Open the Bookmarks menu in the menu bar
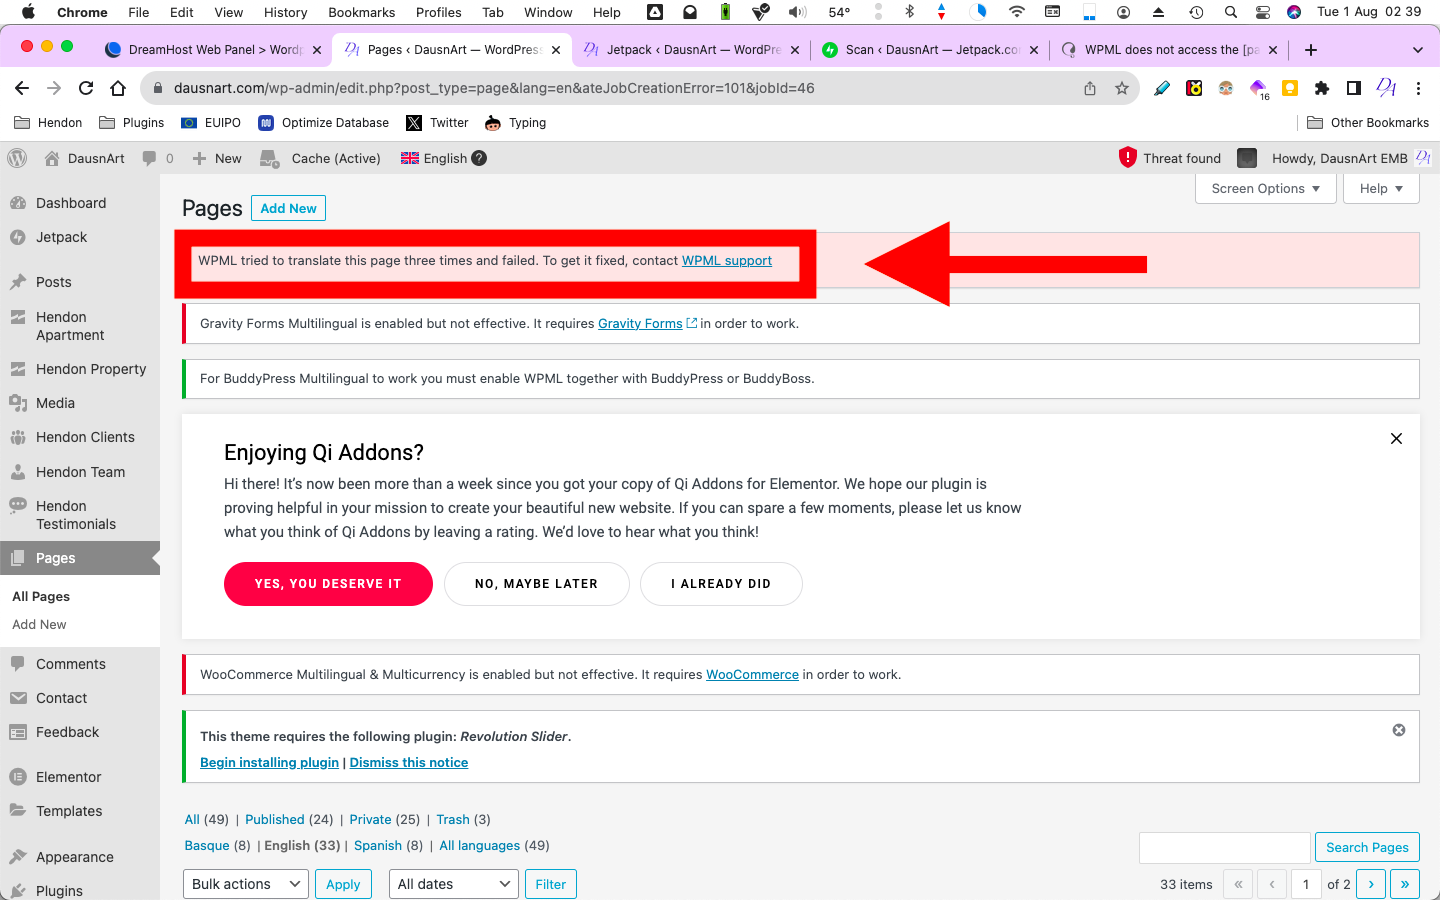 (x=361, y=12)
